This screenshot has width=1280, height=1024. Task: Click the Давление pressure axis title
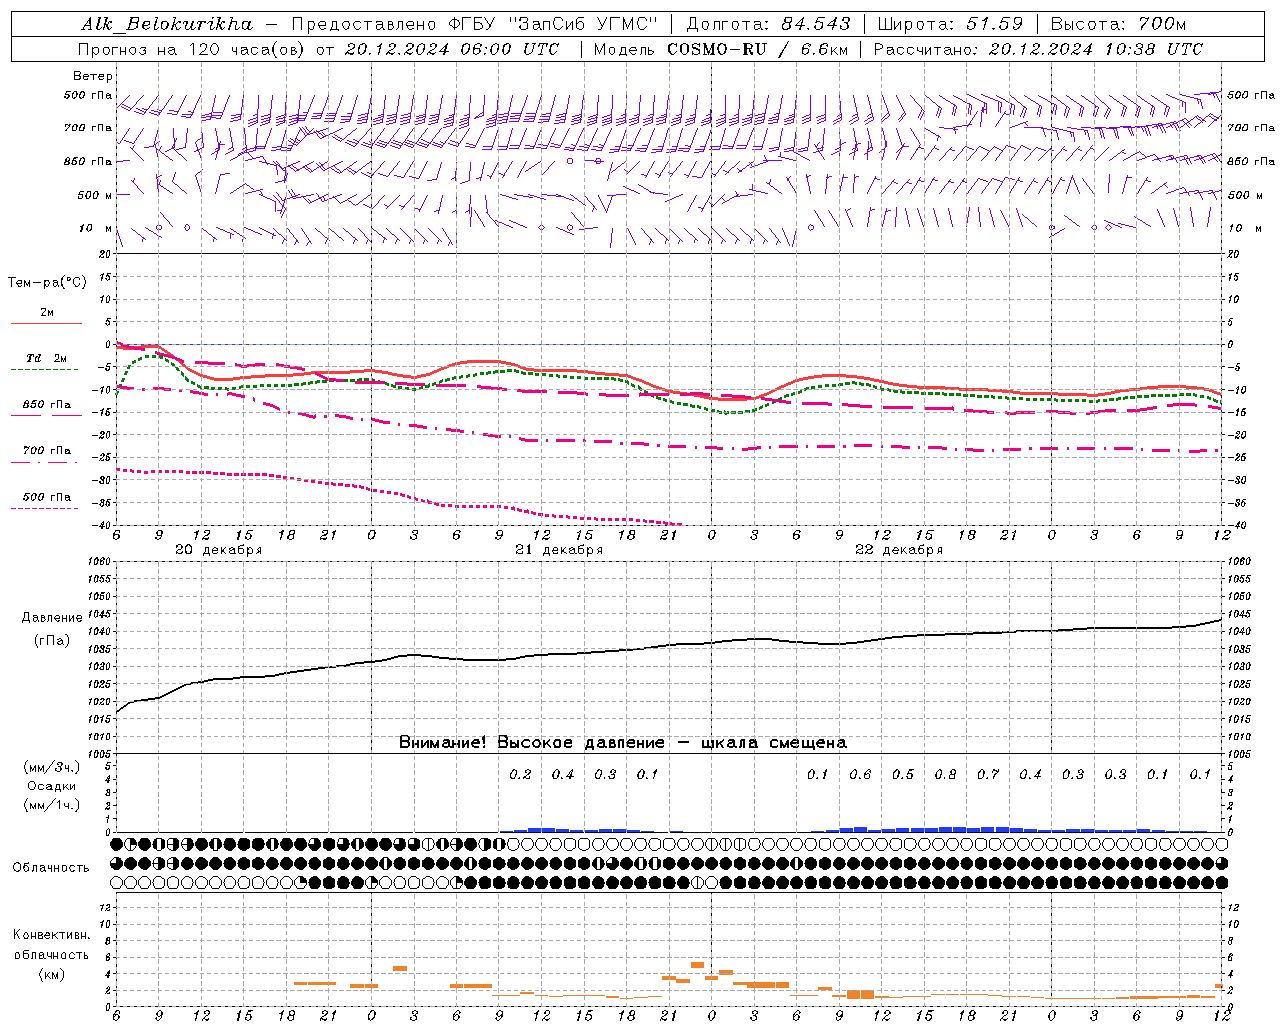coord(52,618)
